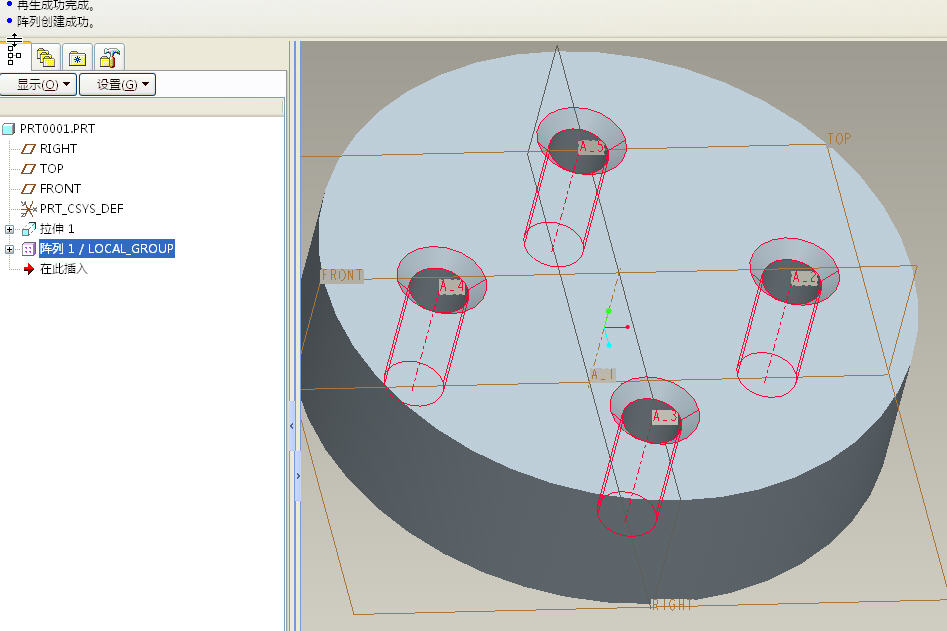Expand the 阵列 1 / LOCAL_GROUP node
This screenshot has height=631, width=947.
[x=9, y=249]
